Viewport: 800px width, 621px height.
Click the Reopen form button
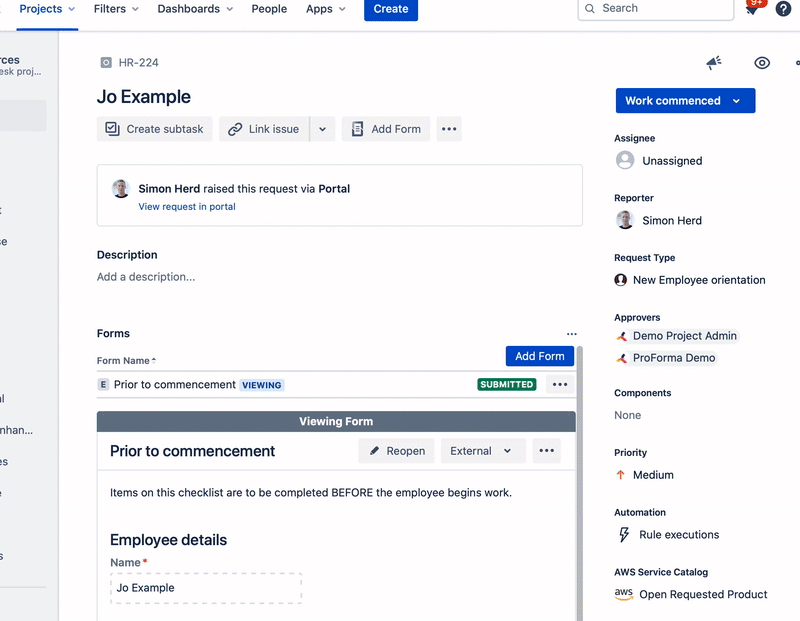coord(396,451)
